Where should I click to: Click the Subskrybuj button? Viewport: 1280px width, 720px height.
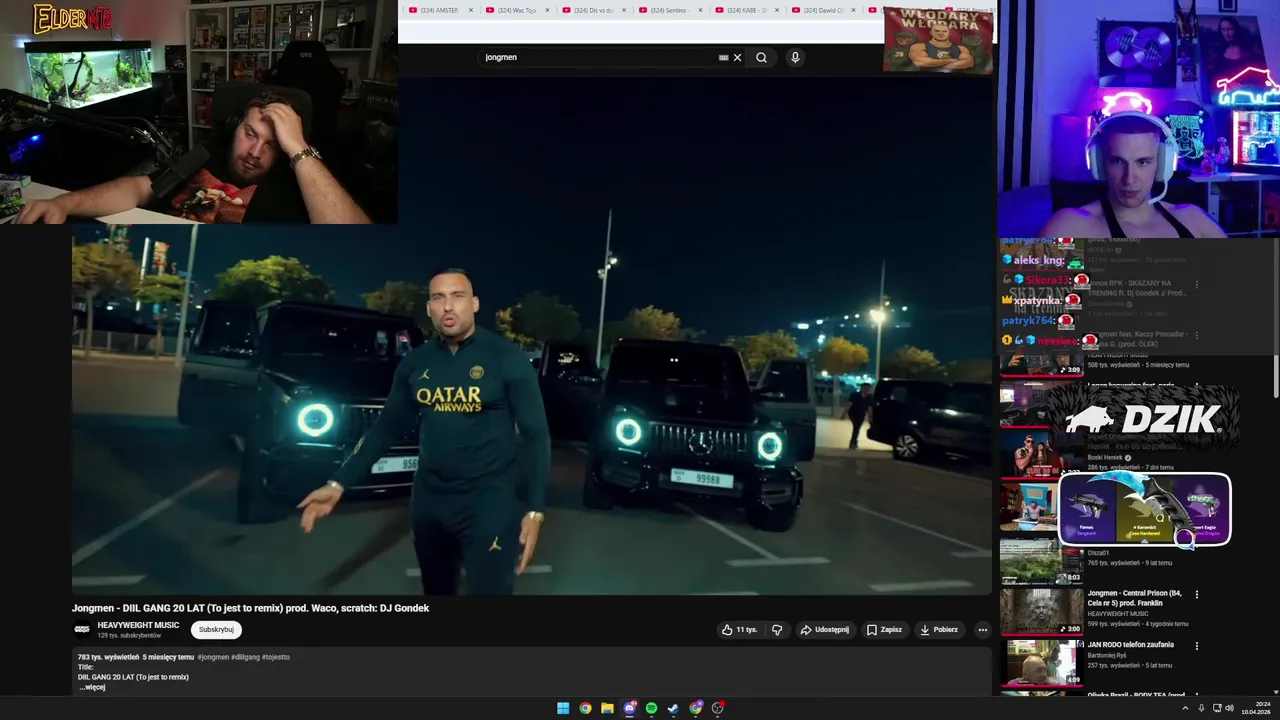[x=216, y=630]
